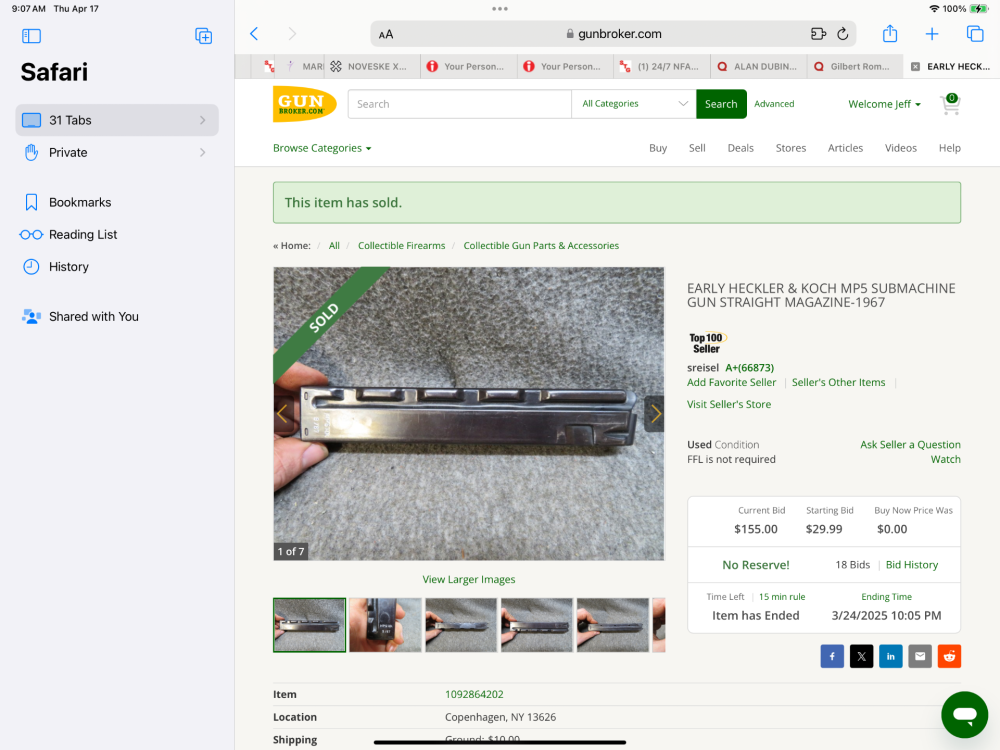Share the listing on Reddit
The image size is (1000, 750).
(949, 656)
